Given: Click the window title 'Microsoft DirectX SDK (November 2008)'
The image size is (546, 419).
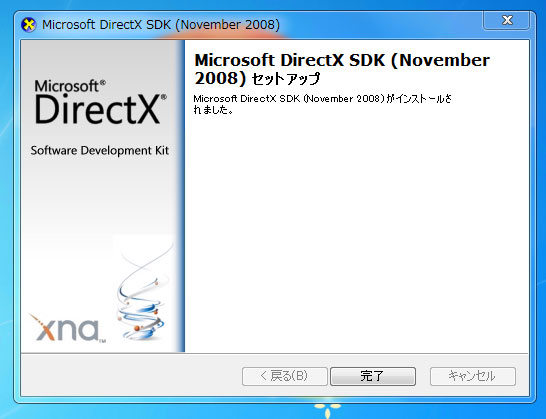Looking at the screenshot, I should pyautogui.click(x=161, y=25).
